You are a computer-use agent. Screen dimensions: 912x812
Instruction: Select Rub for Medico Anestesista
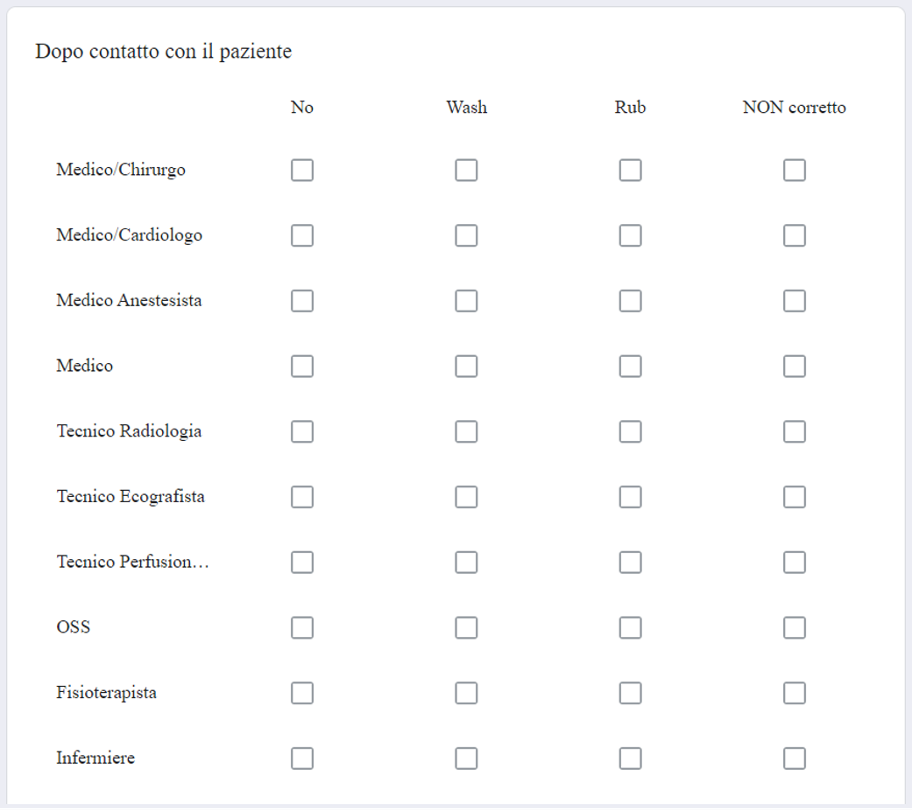tap(630, 301)
